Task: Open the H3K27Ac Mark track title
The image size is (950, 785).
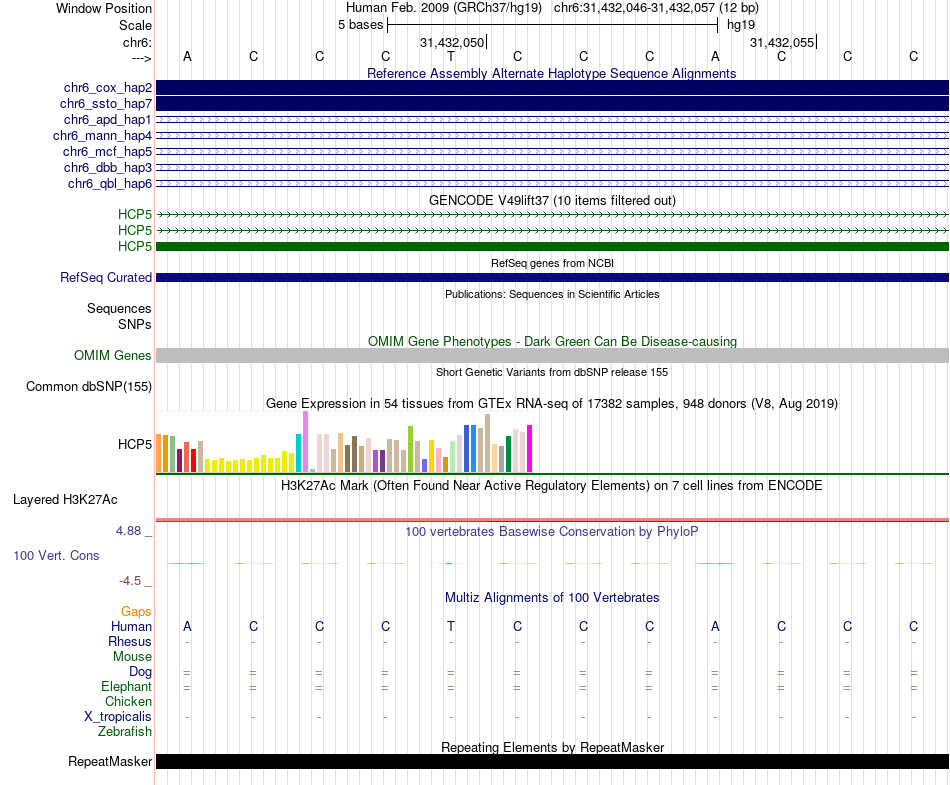Action: (x=552, y=486)
